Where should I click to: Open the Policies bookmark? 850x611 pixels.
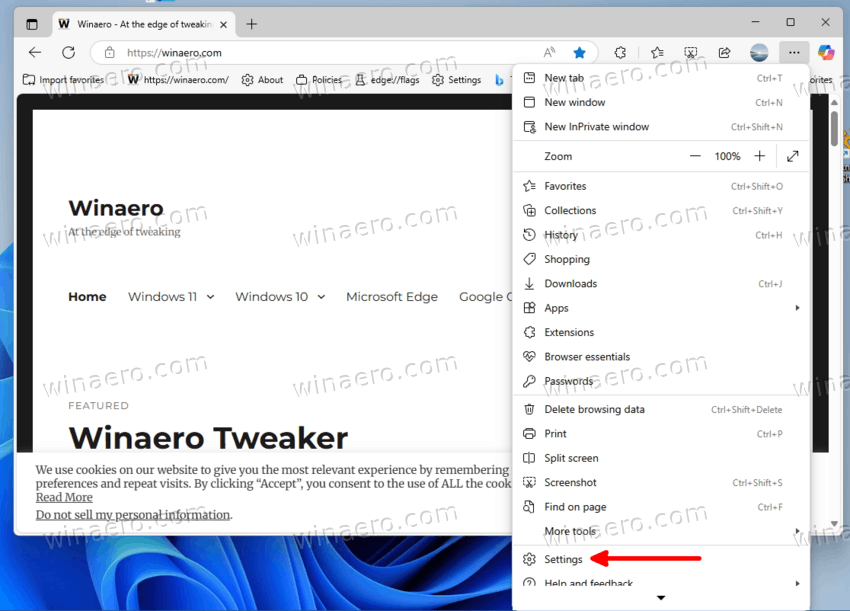pos(319,80)
